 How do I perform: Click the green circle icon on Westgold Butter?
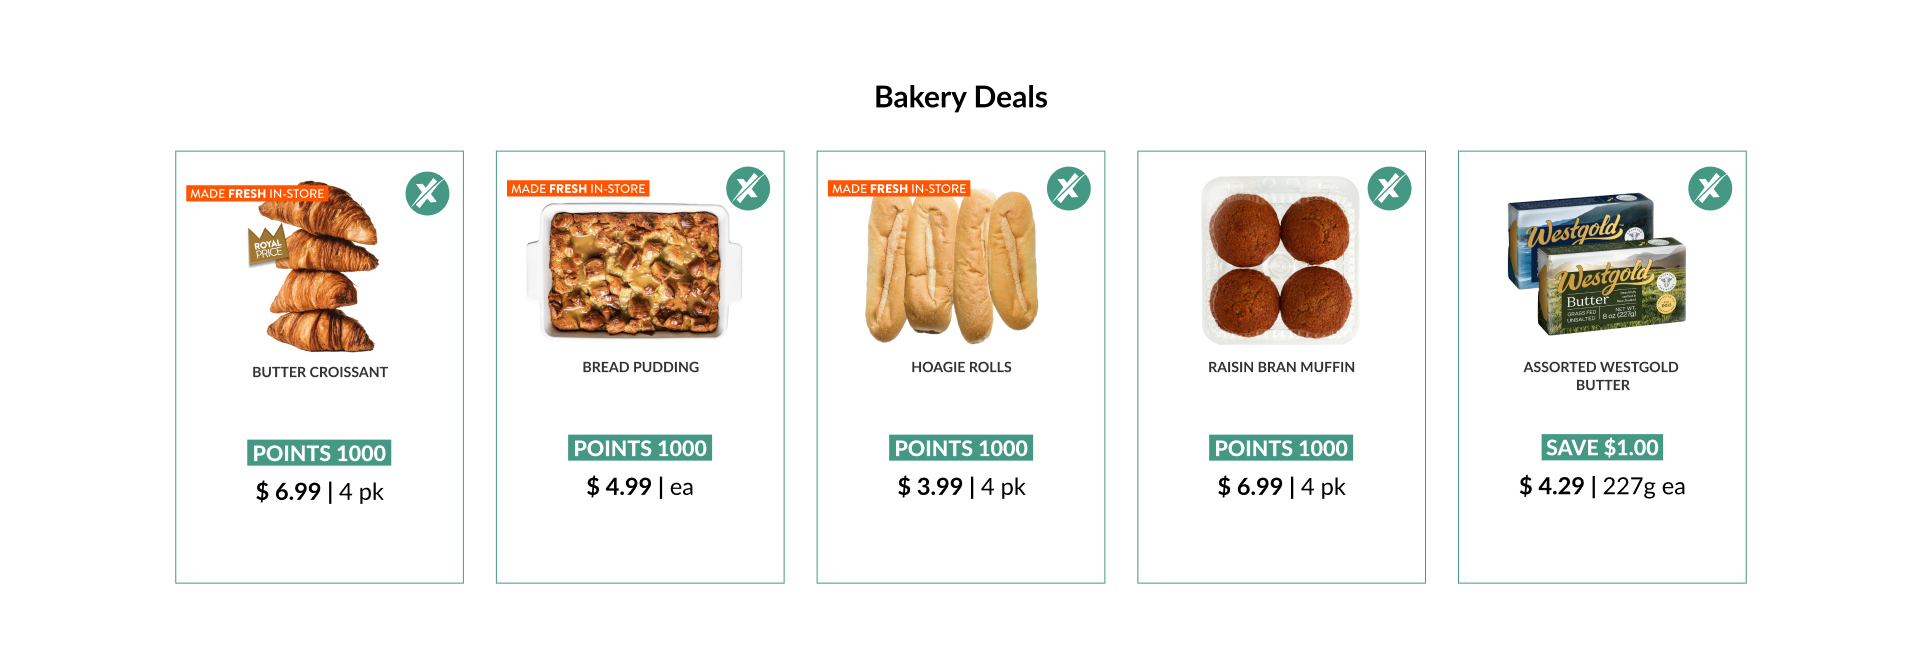[x=1710, y=188]
